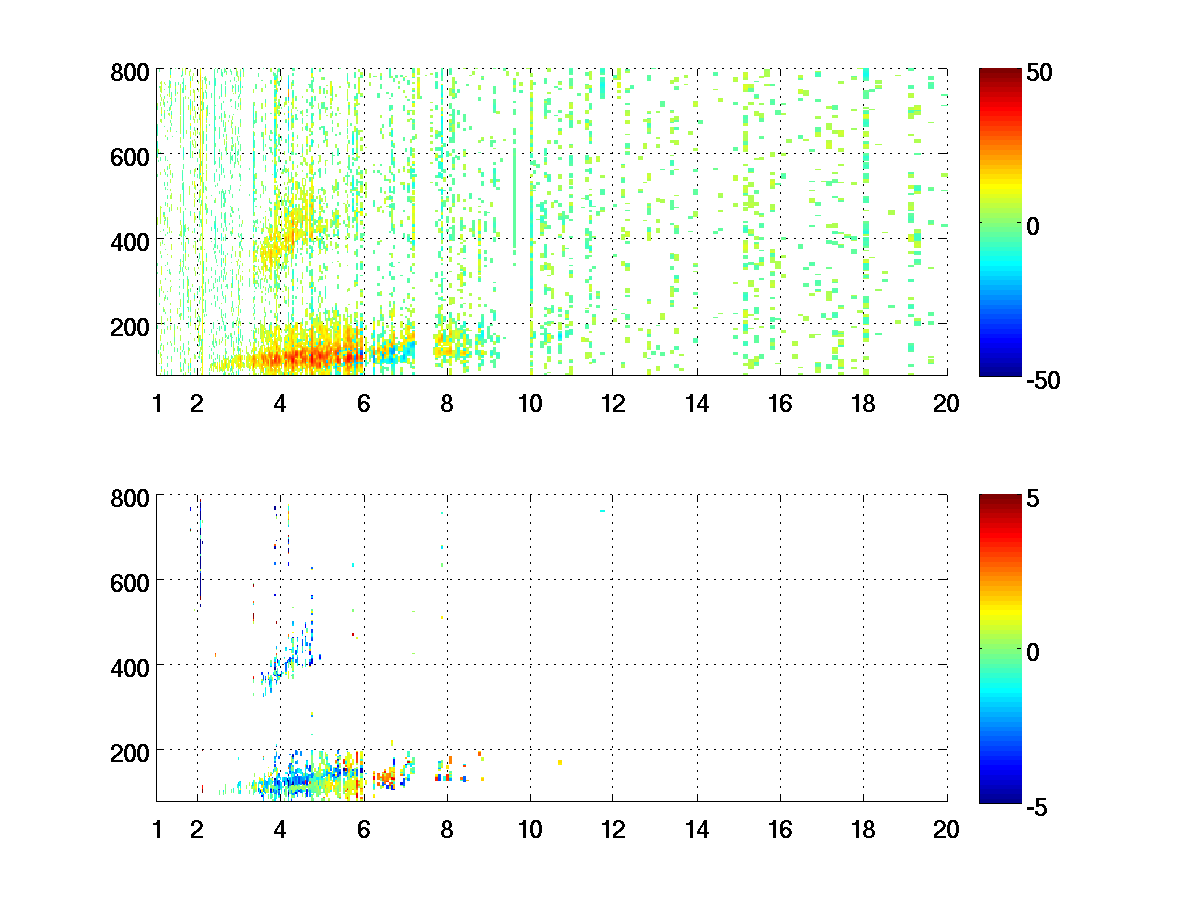The height and width of the screenshot is (900, 1200).
Task: Click upper plot x-axis label 18
Action: 863,403
